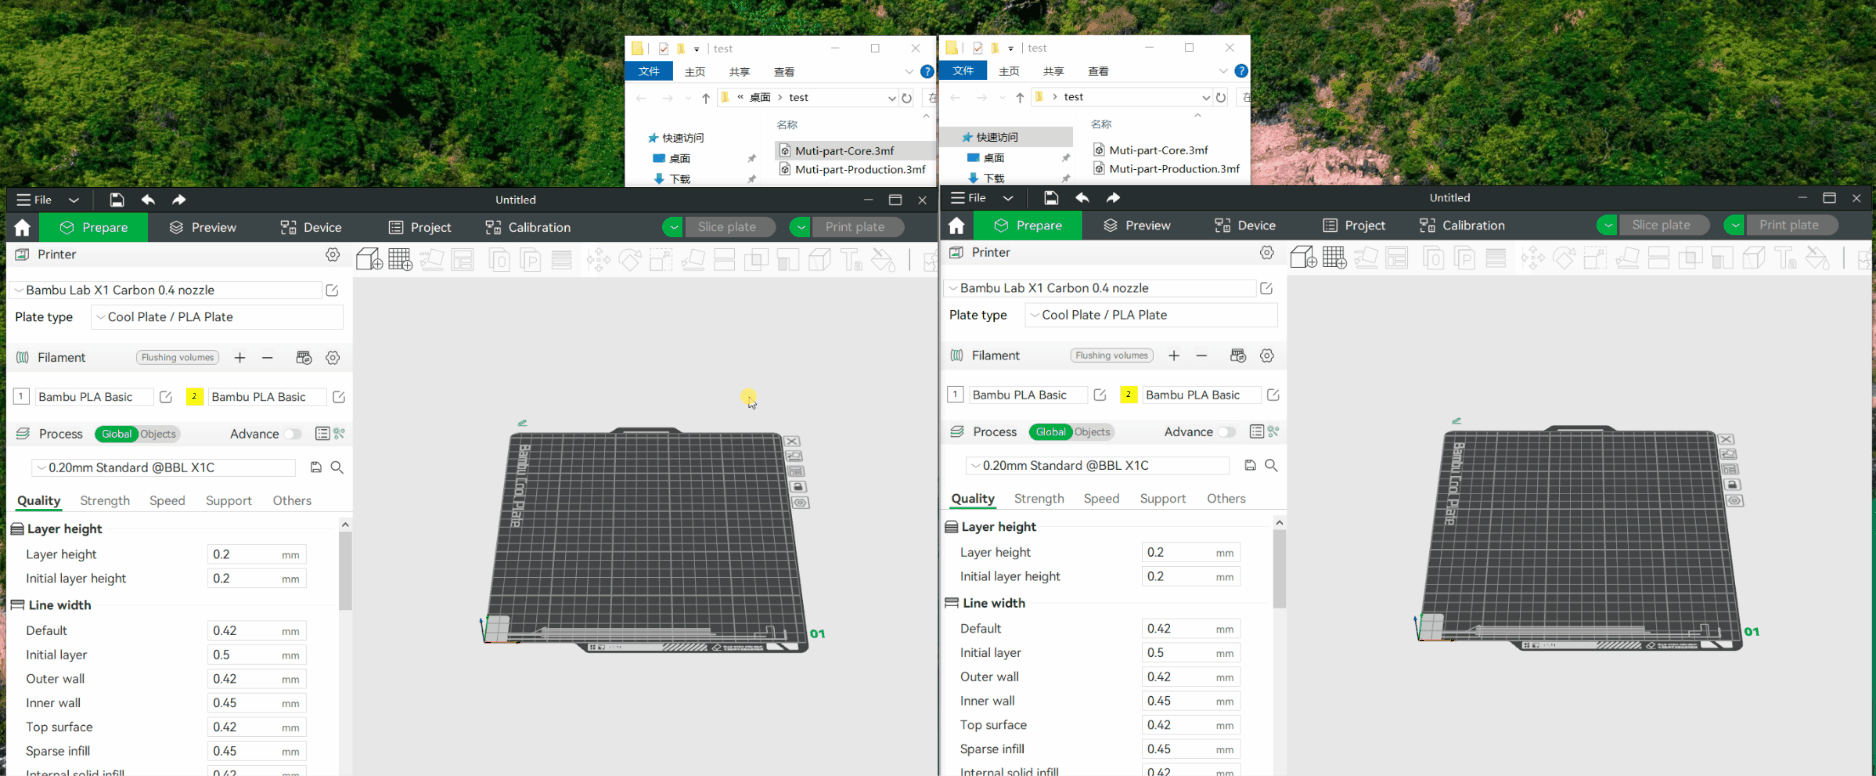Click Text shape tool icon in left Bambu toolbar
Viewport: 1876px width, 776px height.
(851, 260)
